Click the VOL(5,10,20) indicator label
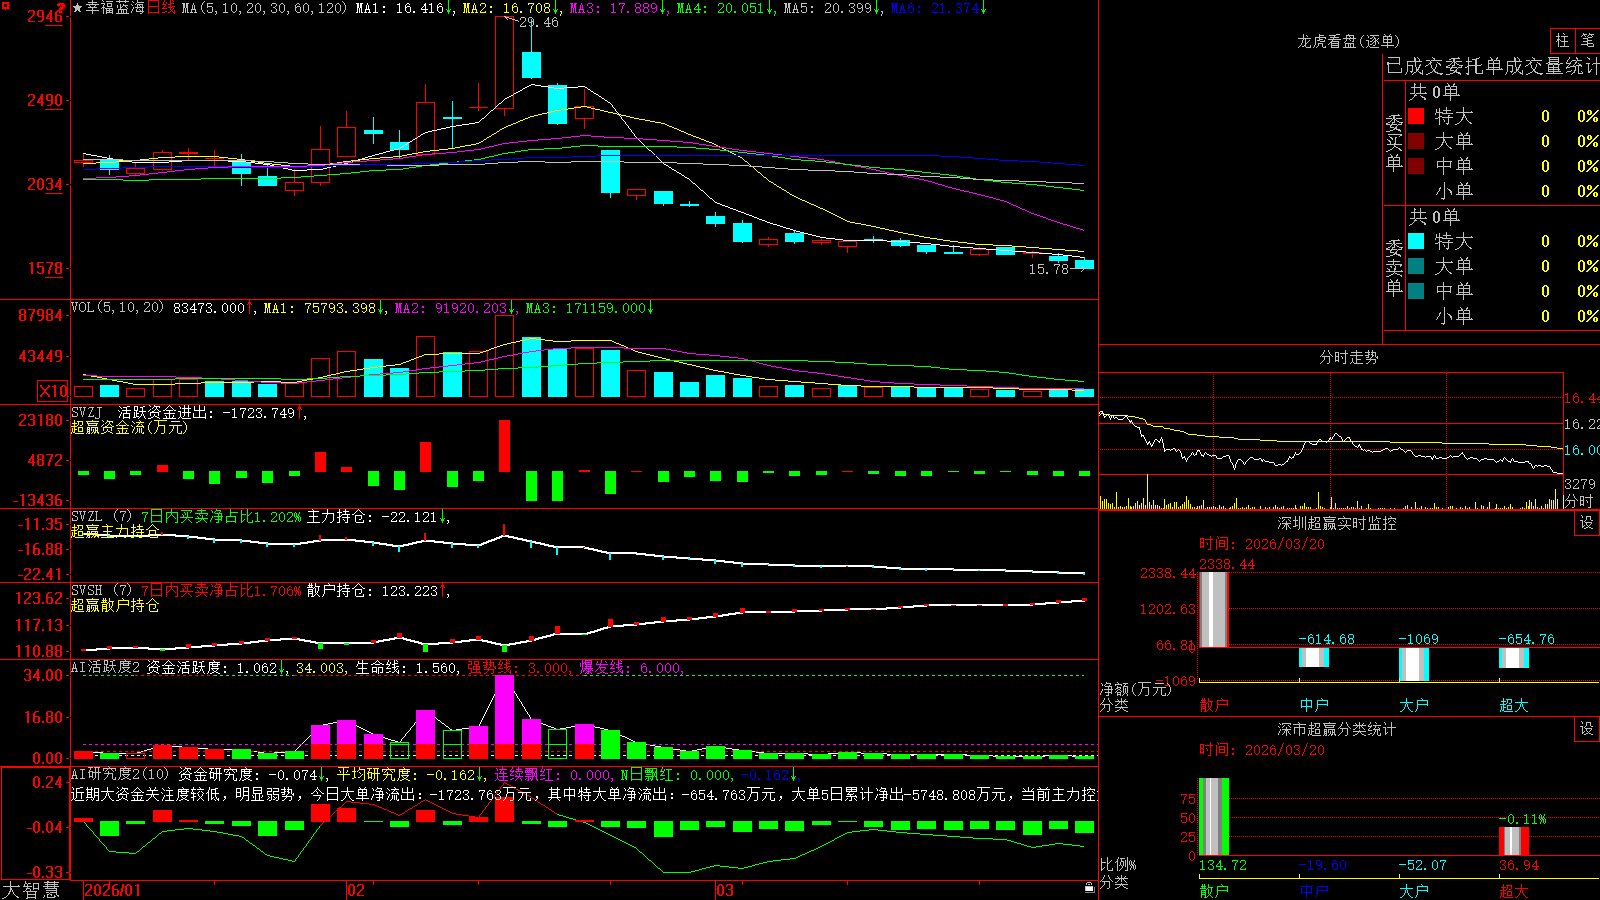The width and height of the screenshot is (1600, 900). click(x=117, y=308)
